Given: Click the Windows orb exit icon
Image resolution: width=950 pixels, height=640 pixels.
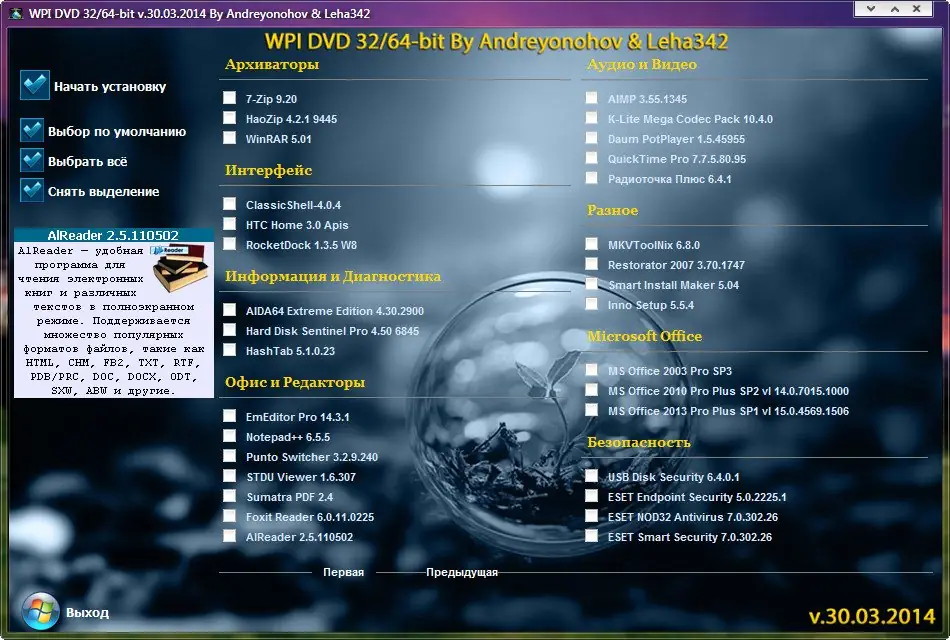Looking at the screenshot, I should 40,611.
